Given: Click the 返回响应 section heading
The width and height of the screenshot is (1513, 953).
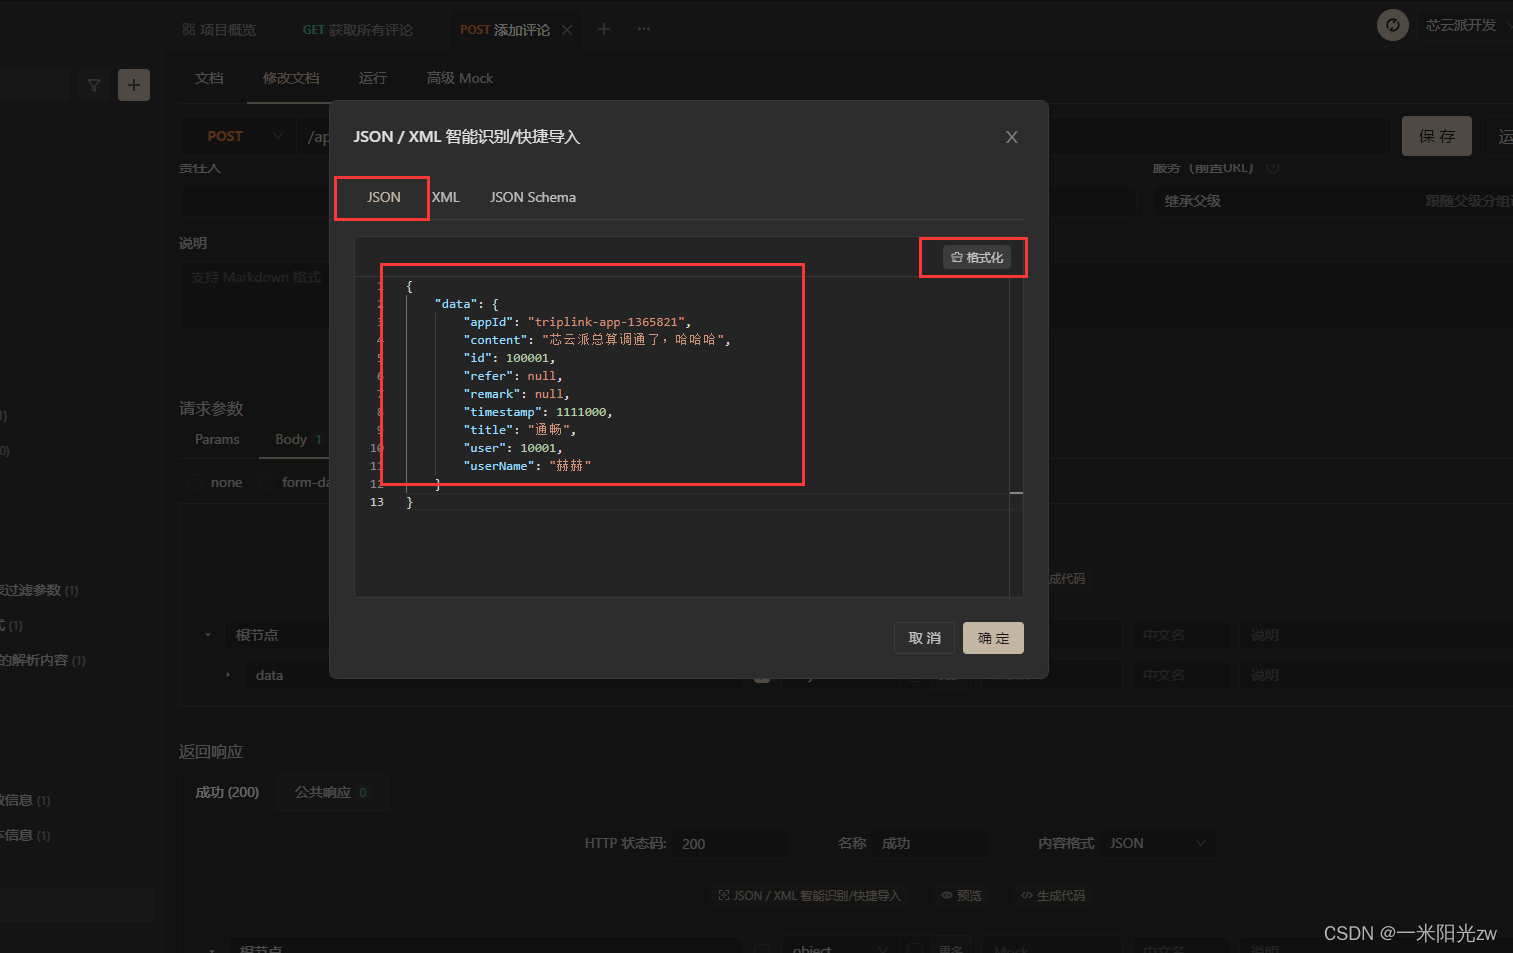Looking at the screenshot, I should pyautogui.click(x=211, y=752).
